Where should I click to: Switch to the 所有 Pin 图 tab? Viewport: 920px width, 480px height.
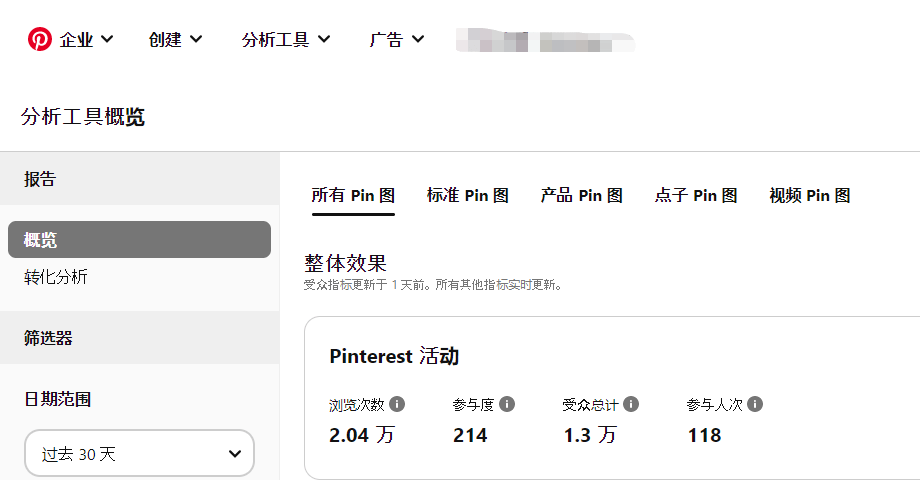point(353,196)
